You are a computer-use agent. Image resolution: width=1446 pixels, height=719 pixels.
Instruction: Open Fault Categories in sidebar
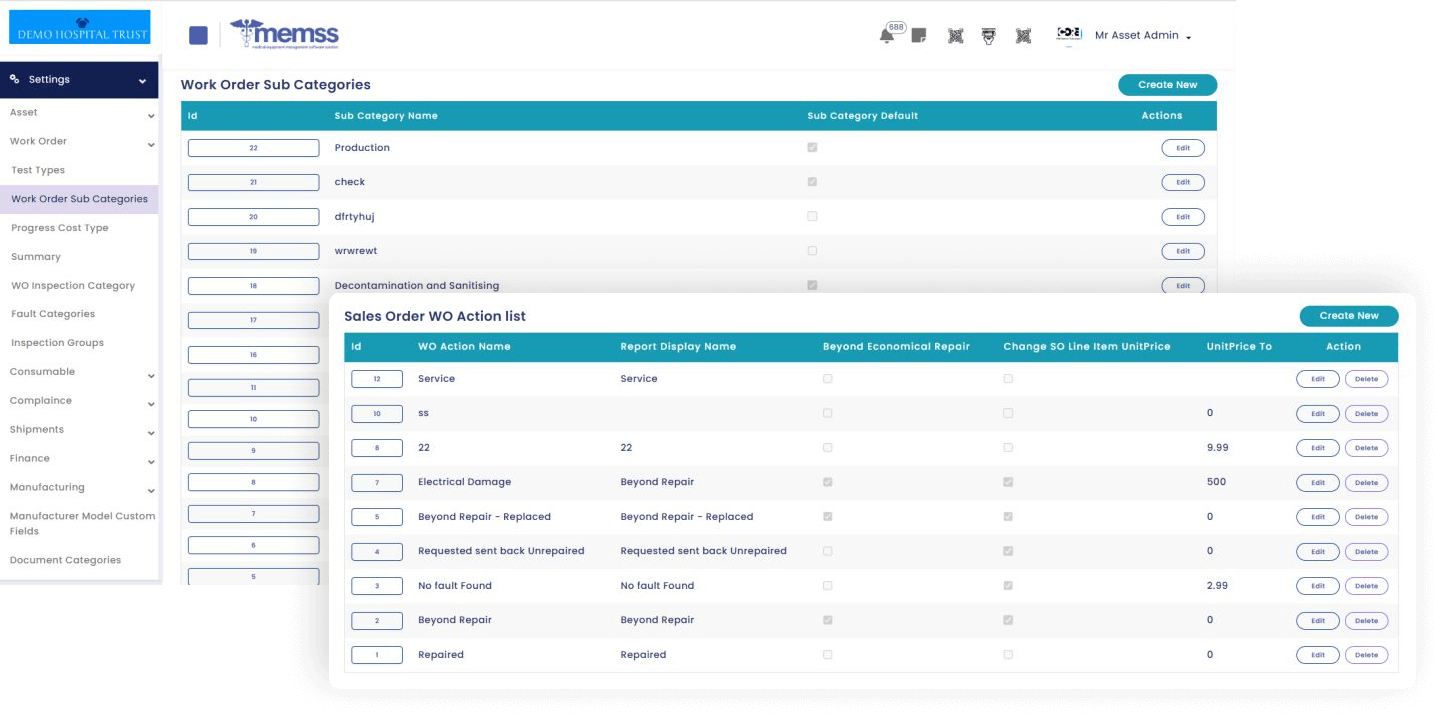pos(53,314)
